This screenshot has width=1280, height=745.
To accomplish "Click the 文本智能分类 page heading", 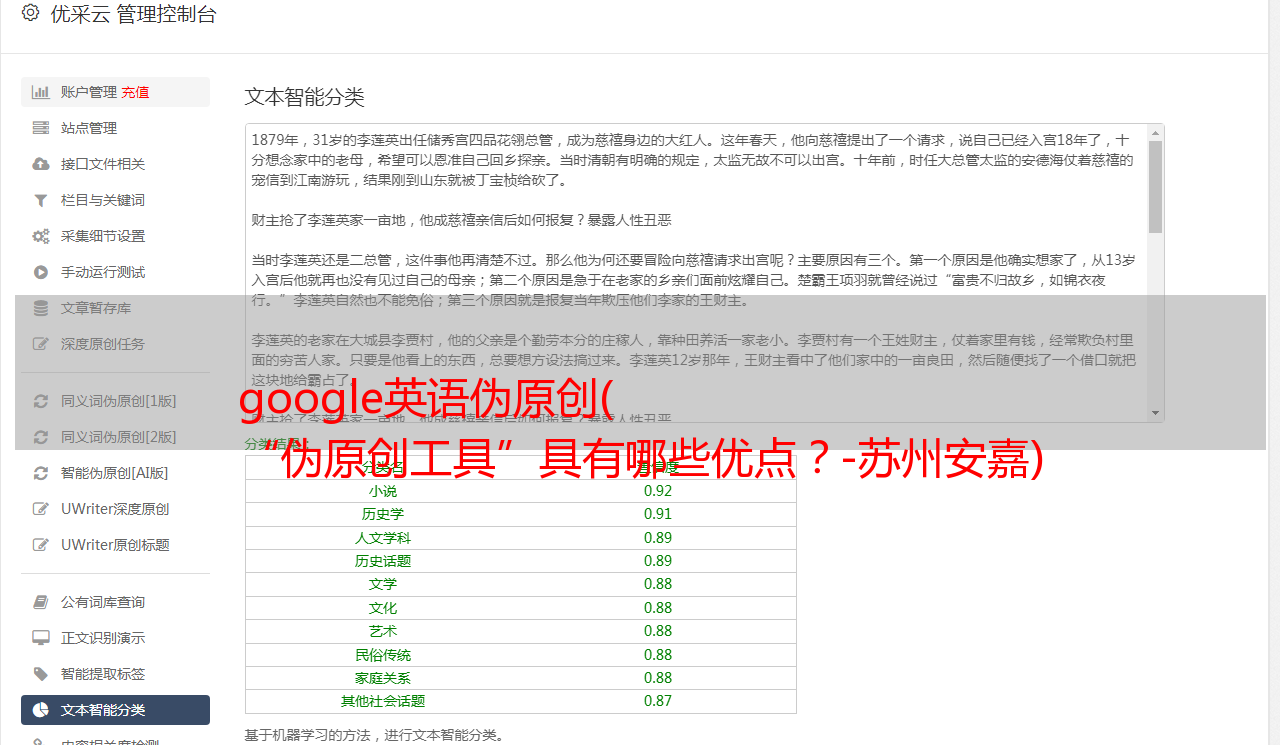I will [304, 97].
